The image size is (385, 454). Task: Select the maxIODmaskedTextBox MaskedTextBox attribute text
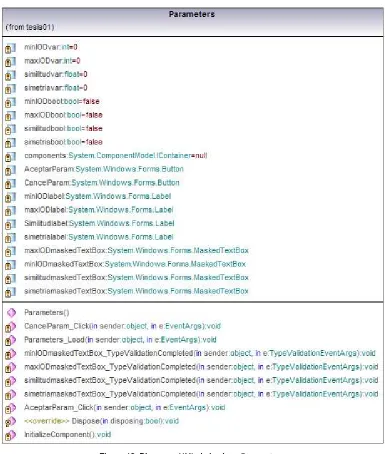136,250
